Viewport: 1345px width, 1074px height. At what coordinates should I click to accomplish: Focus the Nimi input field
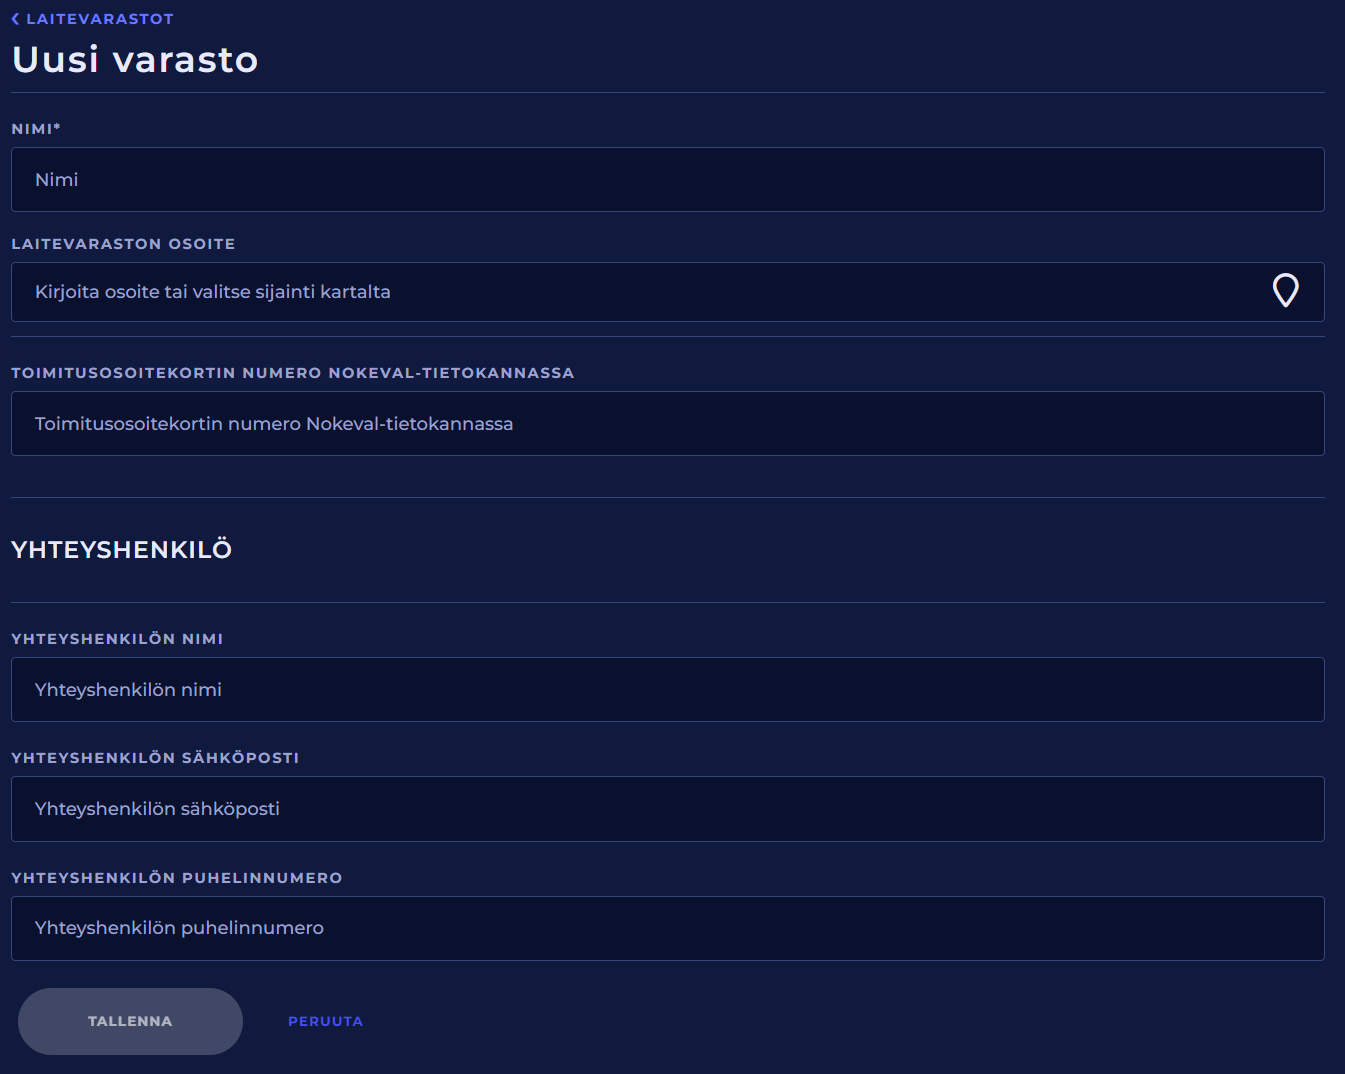click(667, 180)
